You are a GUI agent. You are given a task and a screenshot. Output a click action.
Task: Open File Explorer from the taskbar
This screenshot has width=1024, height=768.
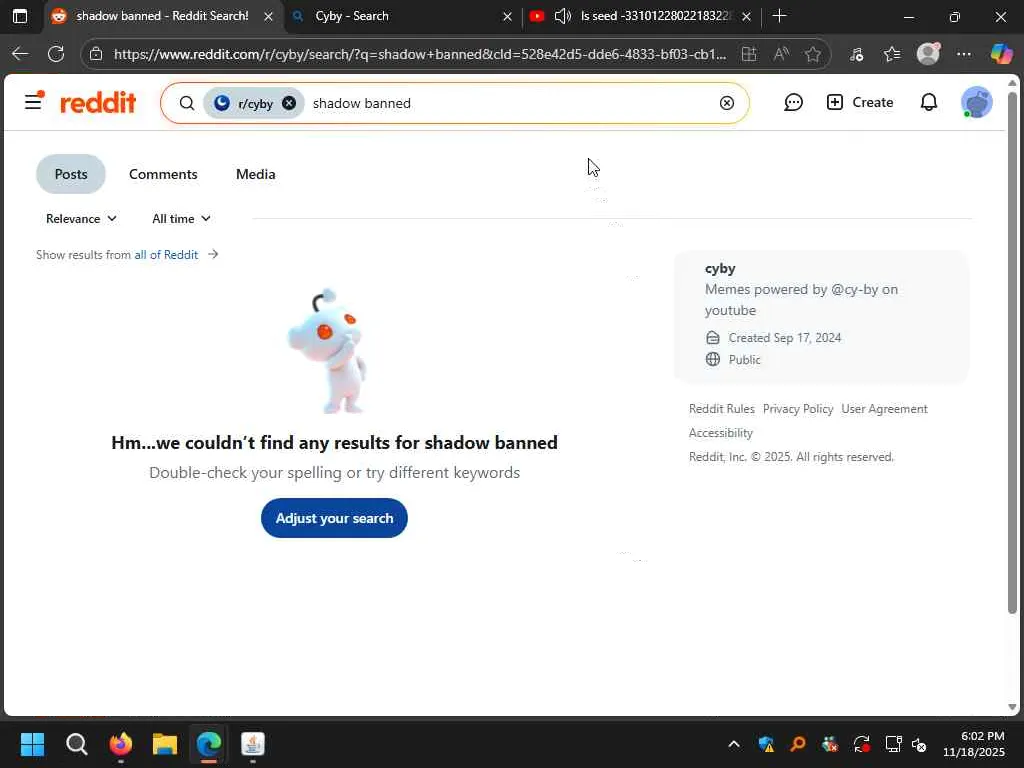click(x=165, y=744)
